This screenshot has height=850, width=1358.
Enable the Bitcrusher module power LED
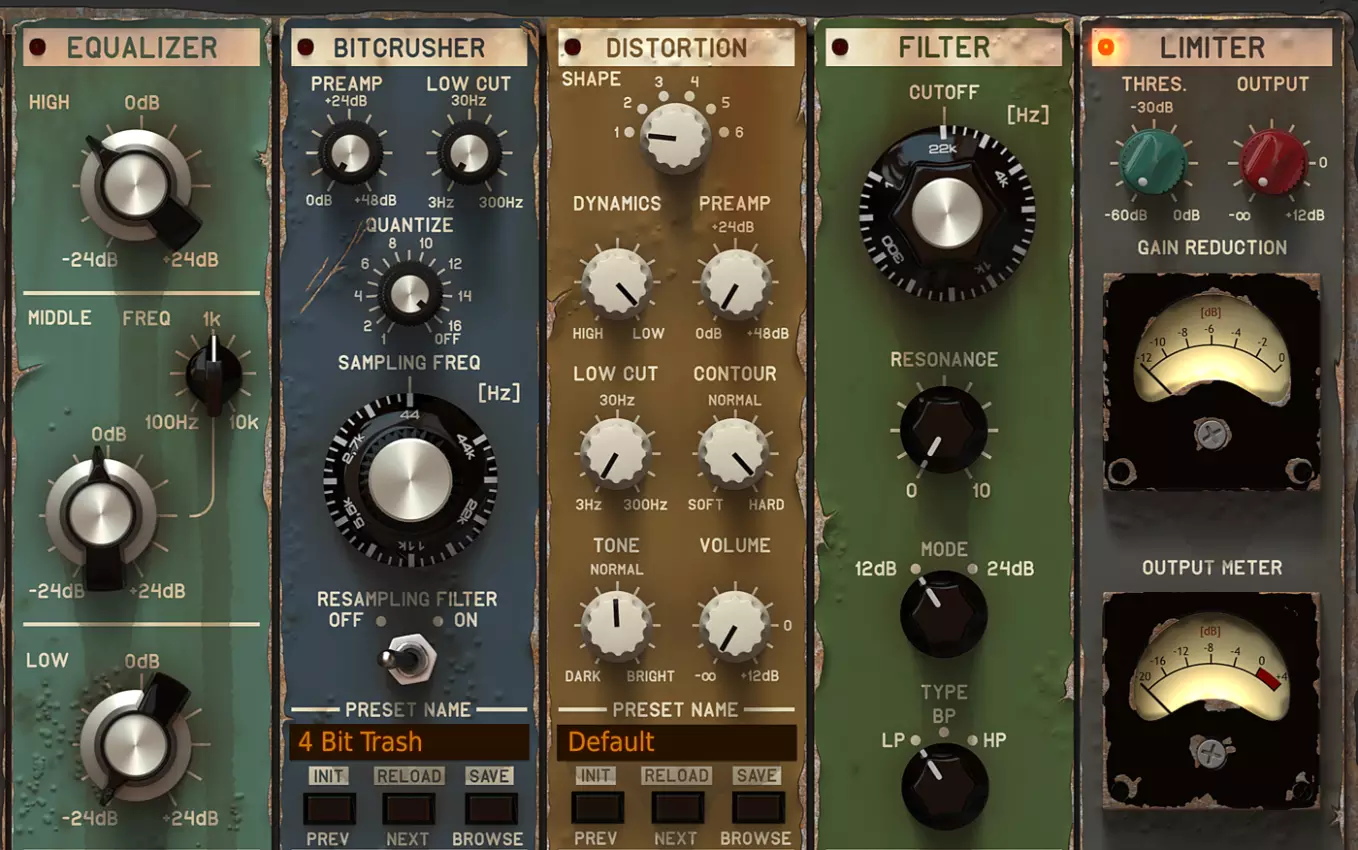(x=306, y=47)
